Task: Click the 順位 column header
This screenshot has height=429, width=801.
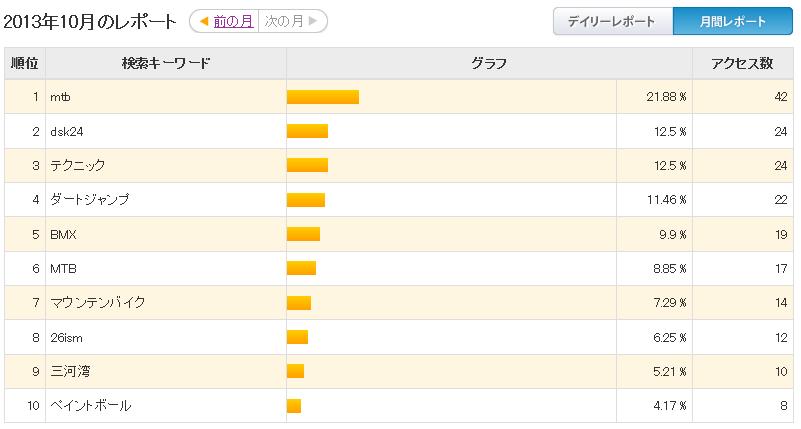Action: coord(25,63)
